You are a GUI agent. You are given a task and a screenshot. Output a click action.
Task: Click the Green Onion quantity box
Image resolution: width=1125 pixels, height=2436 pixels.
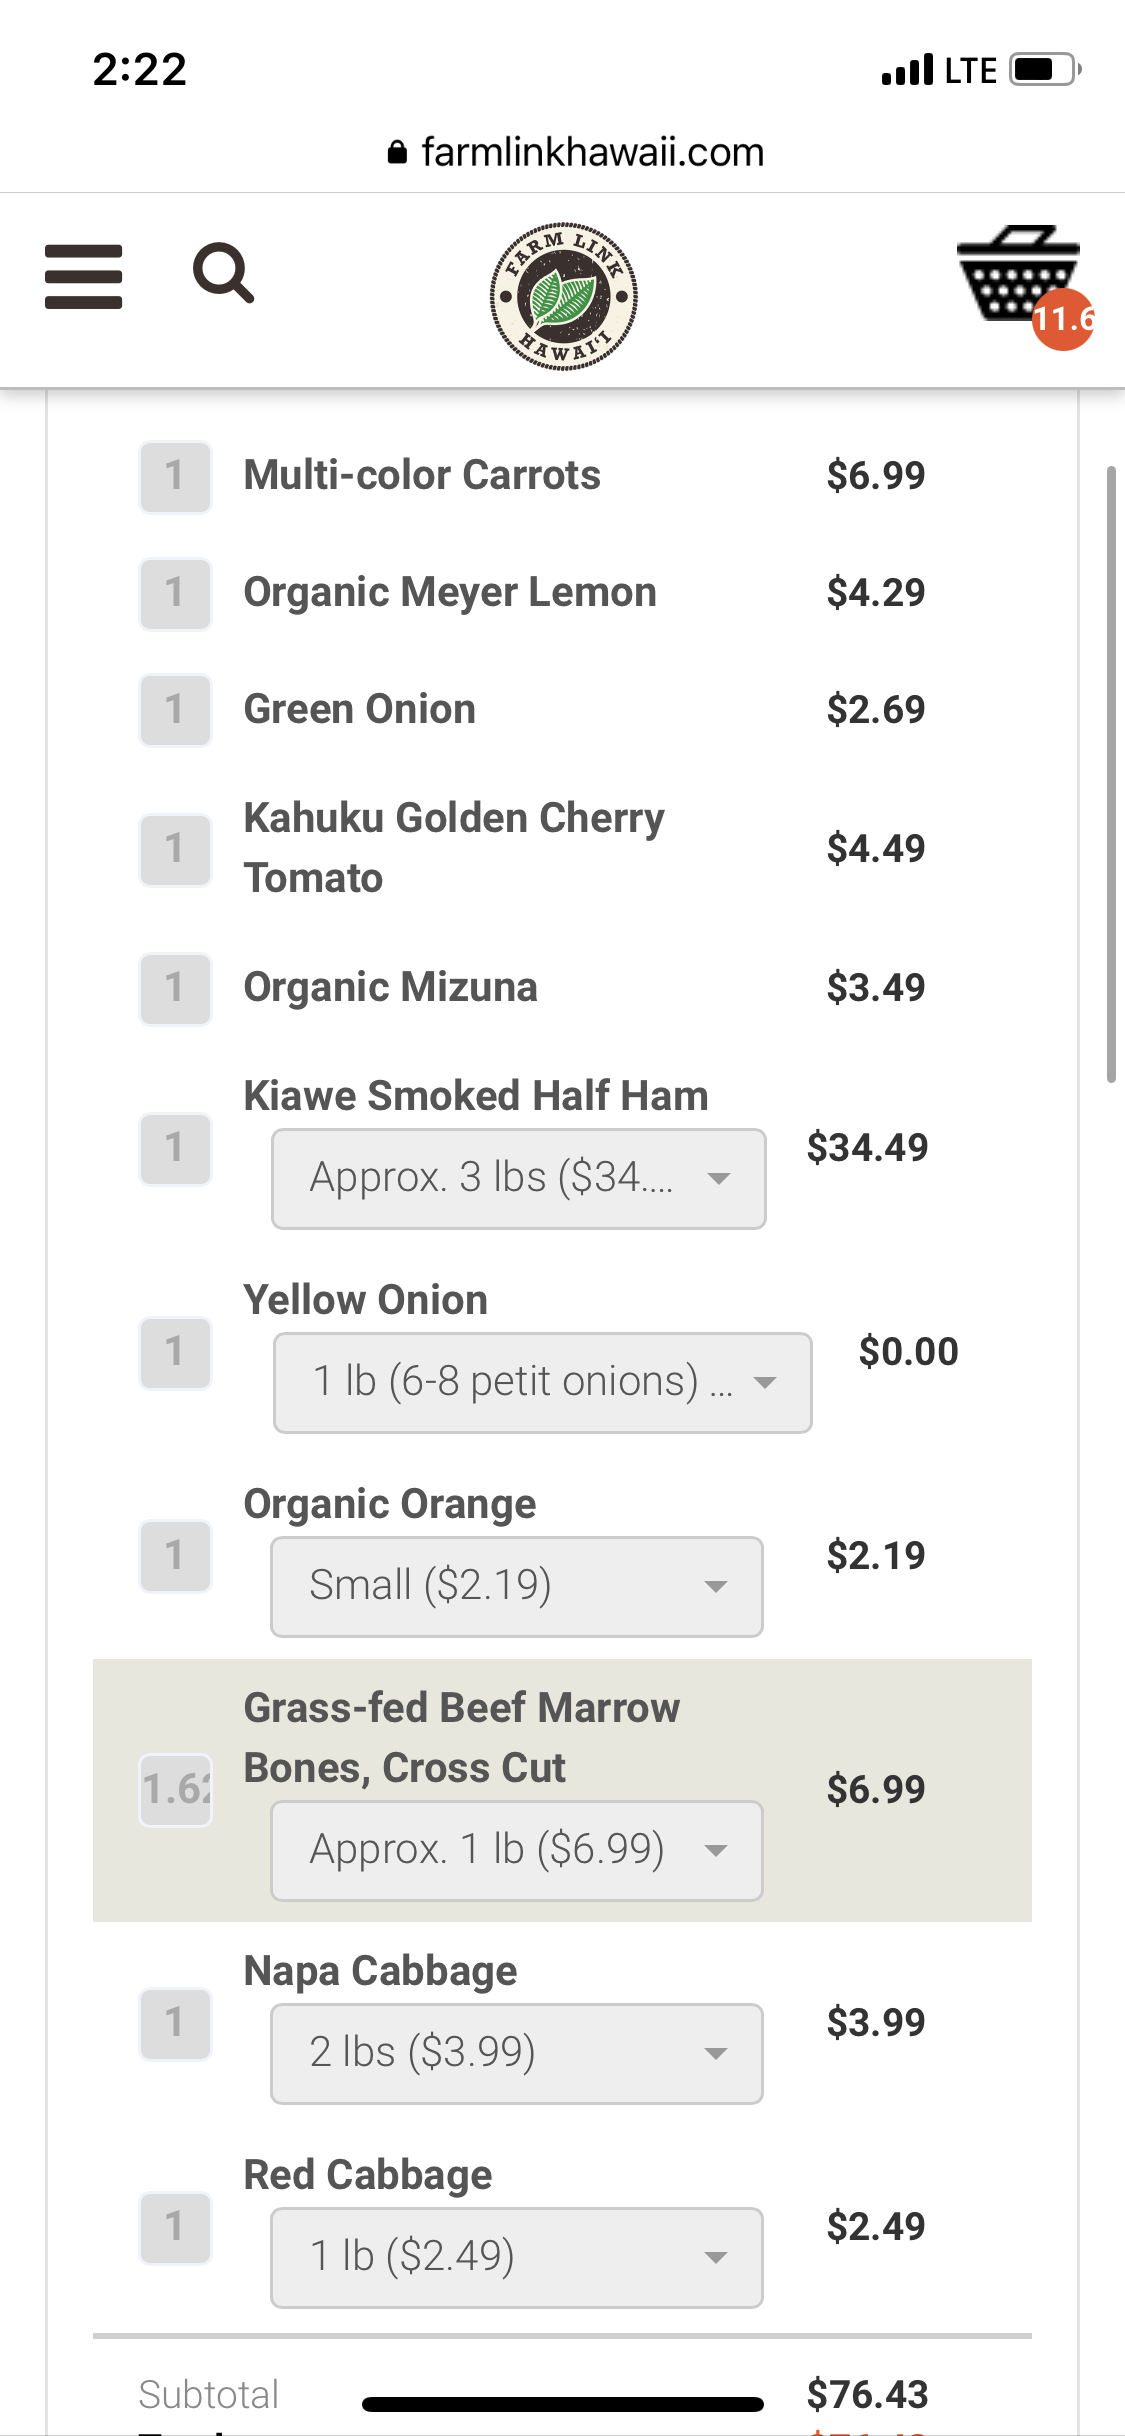tap(175, 711)
